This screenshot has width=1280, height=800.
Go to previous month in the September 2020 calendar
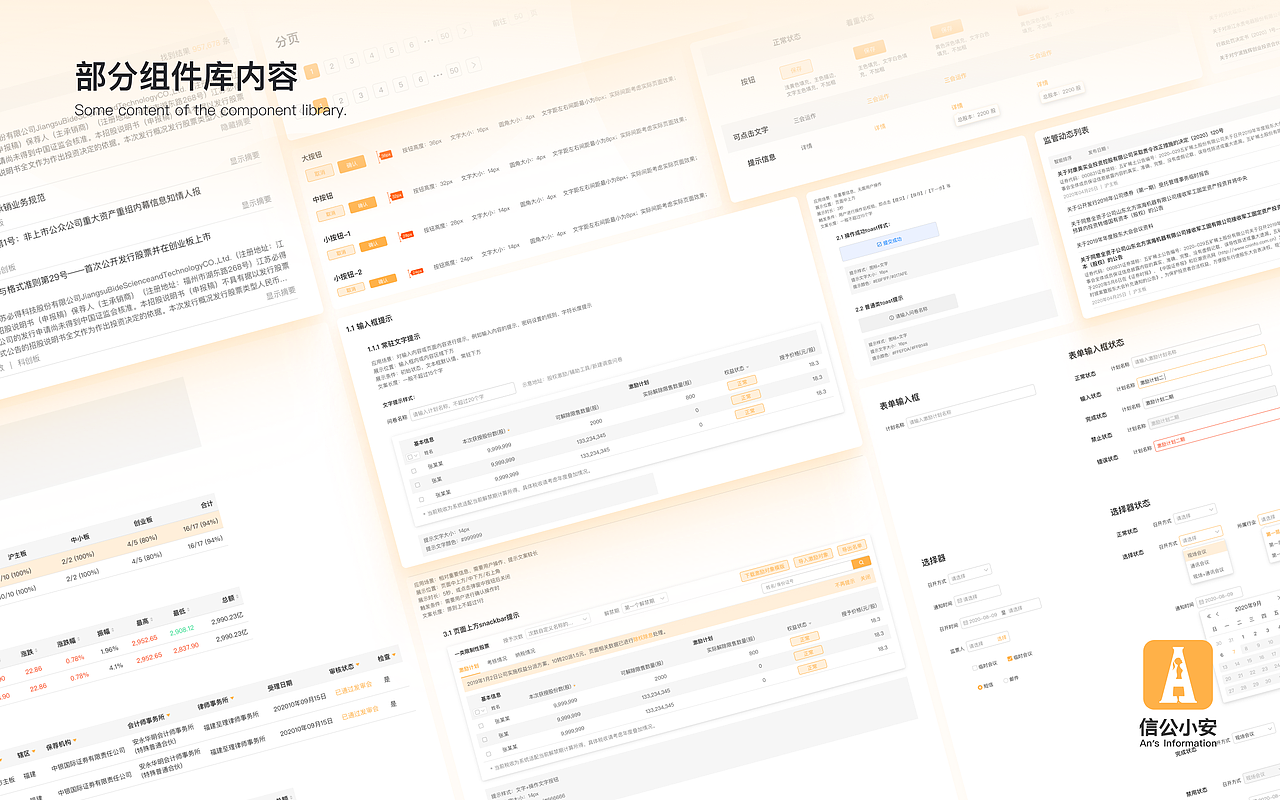coord(1217,613)
